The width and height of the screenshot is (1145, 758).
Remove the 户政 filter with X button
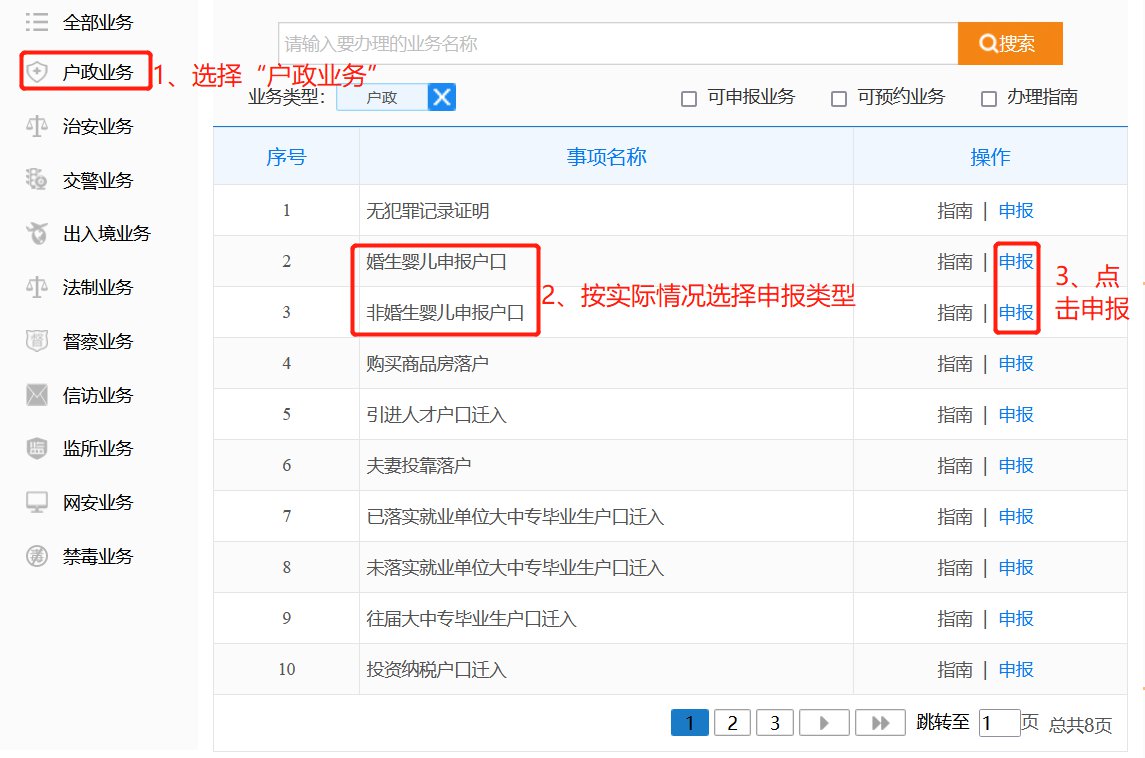(x=442, y=97)
